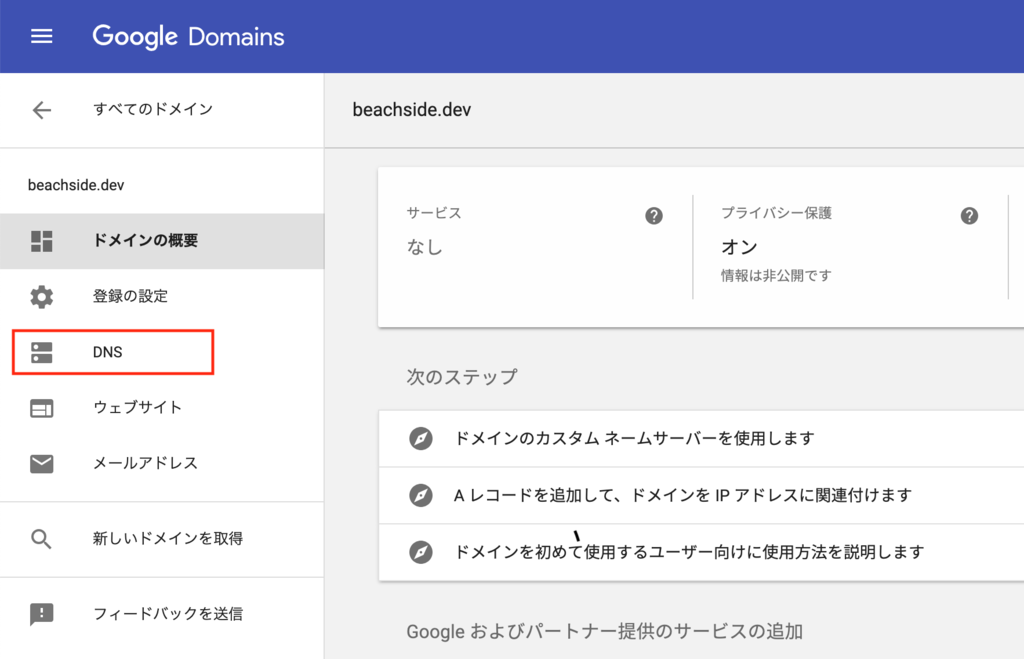This screenshot has width=1024, height=659.
Task: Click the 次のステップ heading
Action: [x=462, y=377]
